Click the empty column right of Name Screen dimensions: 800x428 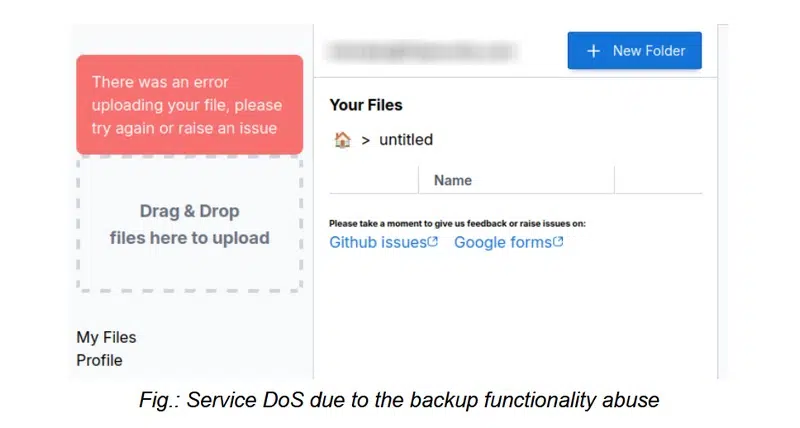(658, 180)
